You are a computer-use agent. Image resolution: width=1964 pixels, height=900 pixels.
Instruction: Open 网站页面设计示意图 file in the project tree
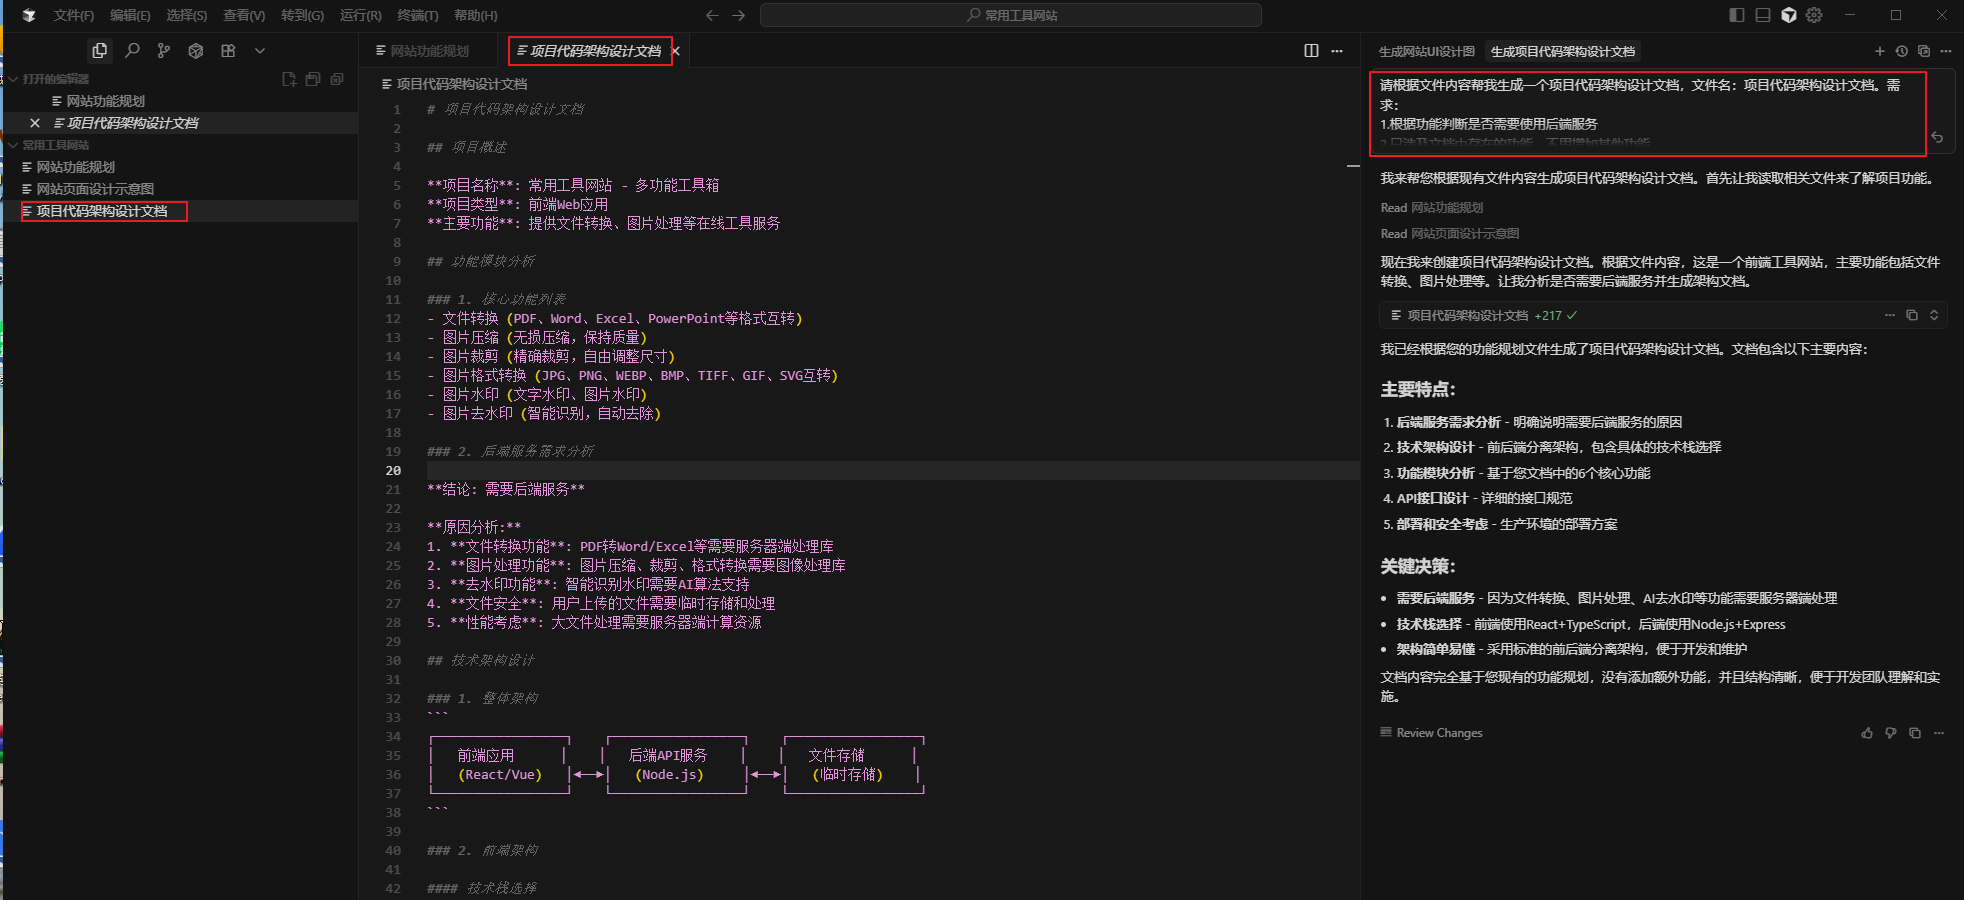pyautogui.click(x=88, y=189)
